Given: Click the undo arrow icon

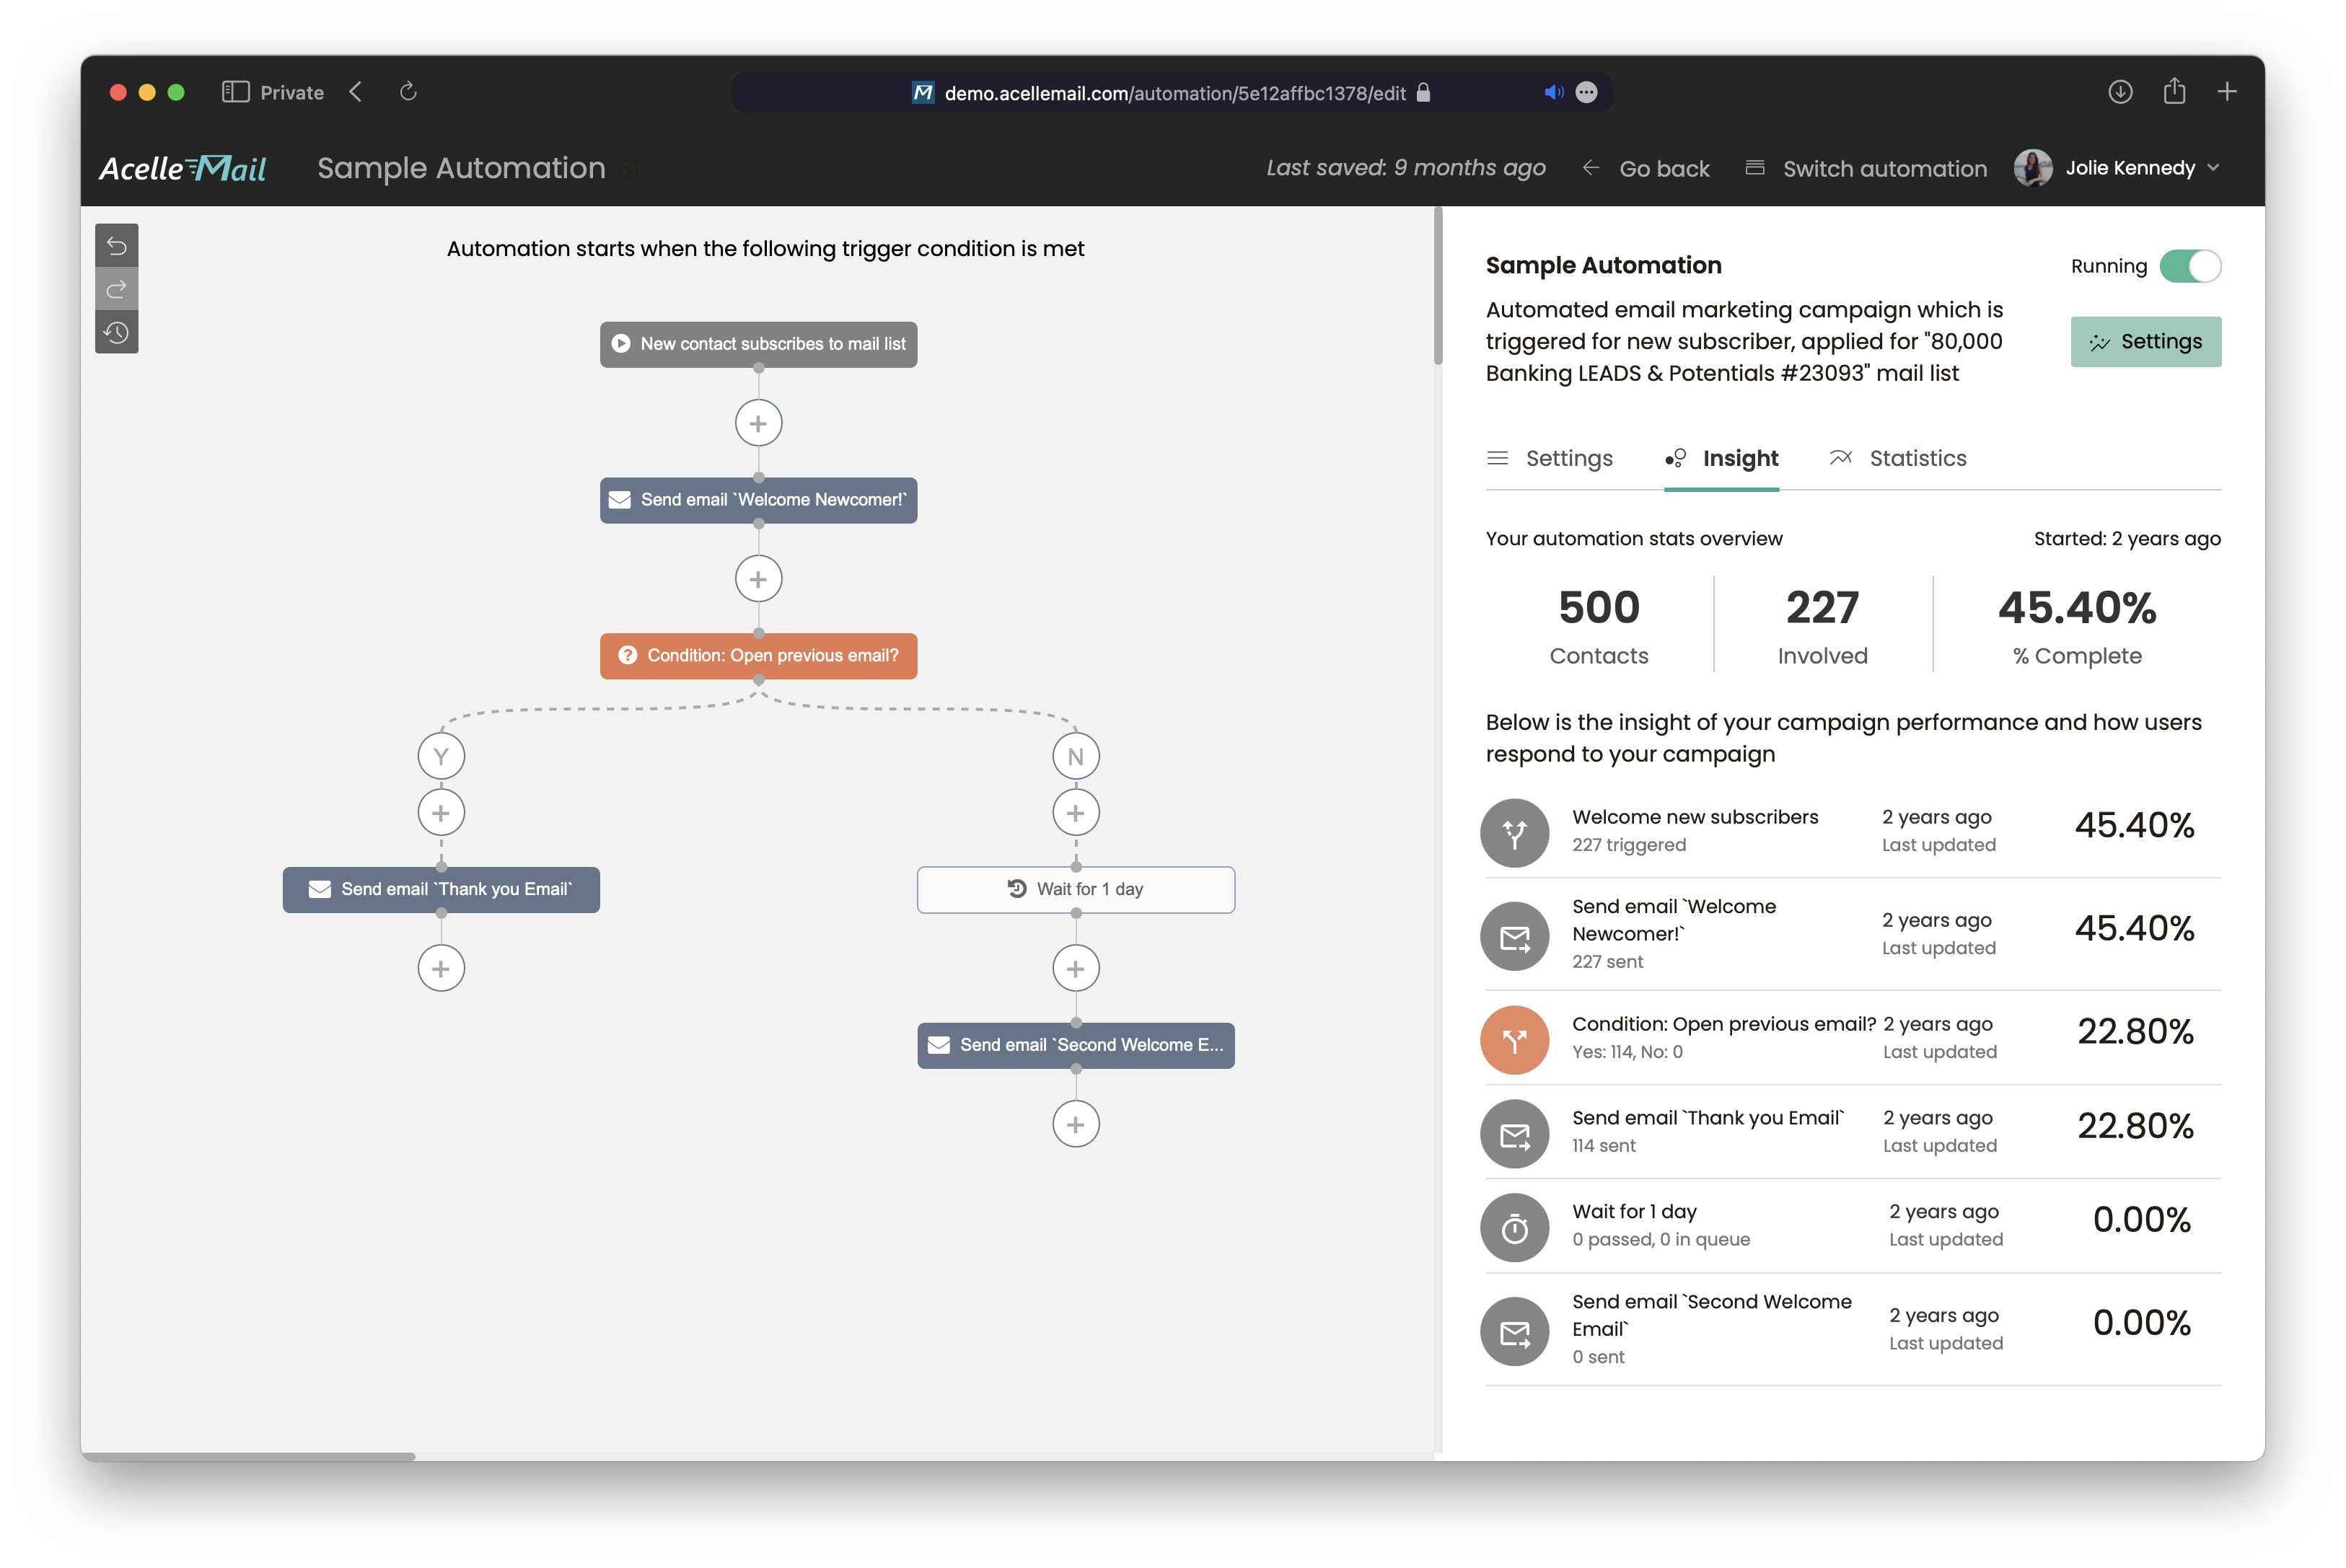Looking at the screenshot, I should click(x=116, y=245).
